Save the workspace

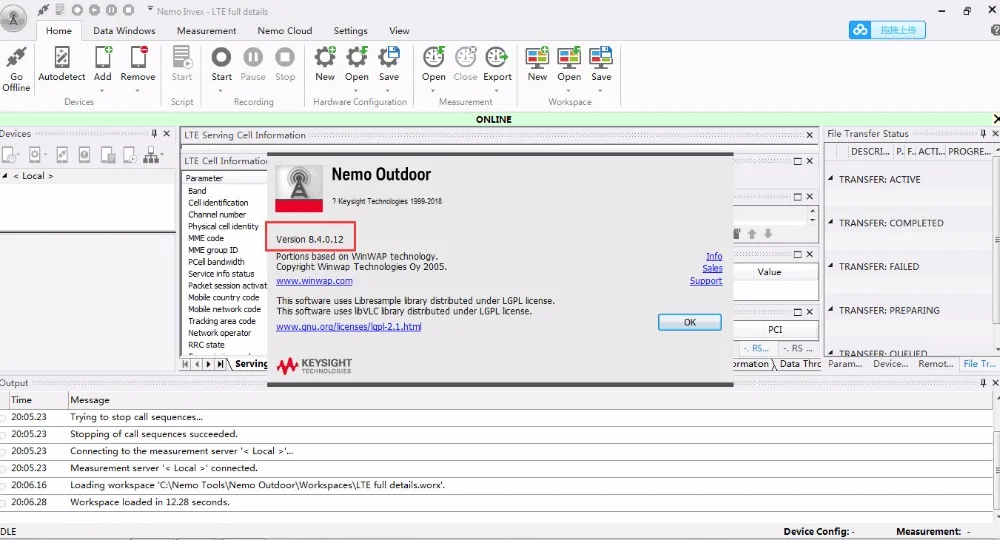[601, 57]
